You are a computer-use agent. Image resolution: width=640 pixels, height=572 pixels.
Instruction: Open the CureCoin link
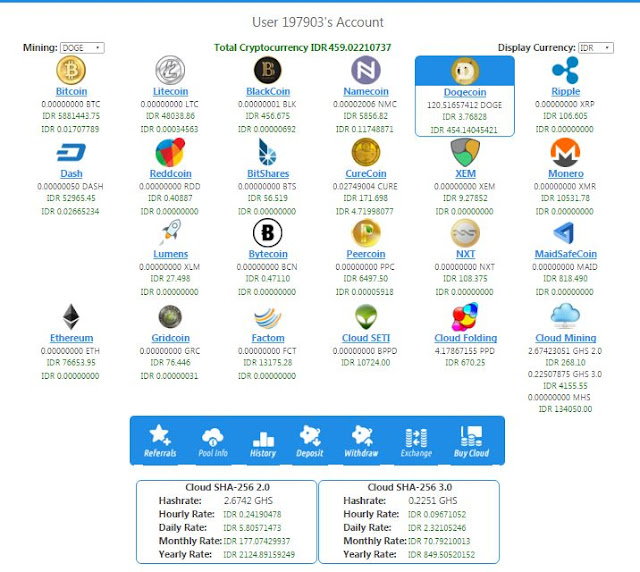pyautogui.click(x=366, y=174)
